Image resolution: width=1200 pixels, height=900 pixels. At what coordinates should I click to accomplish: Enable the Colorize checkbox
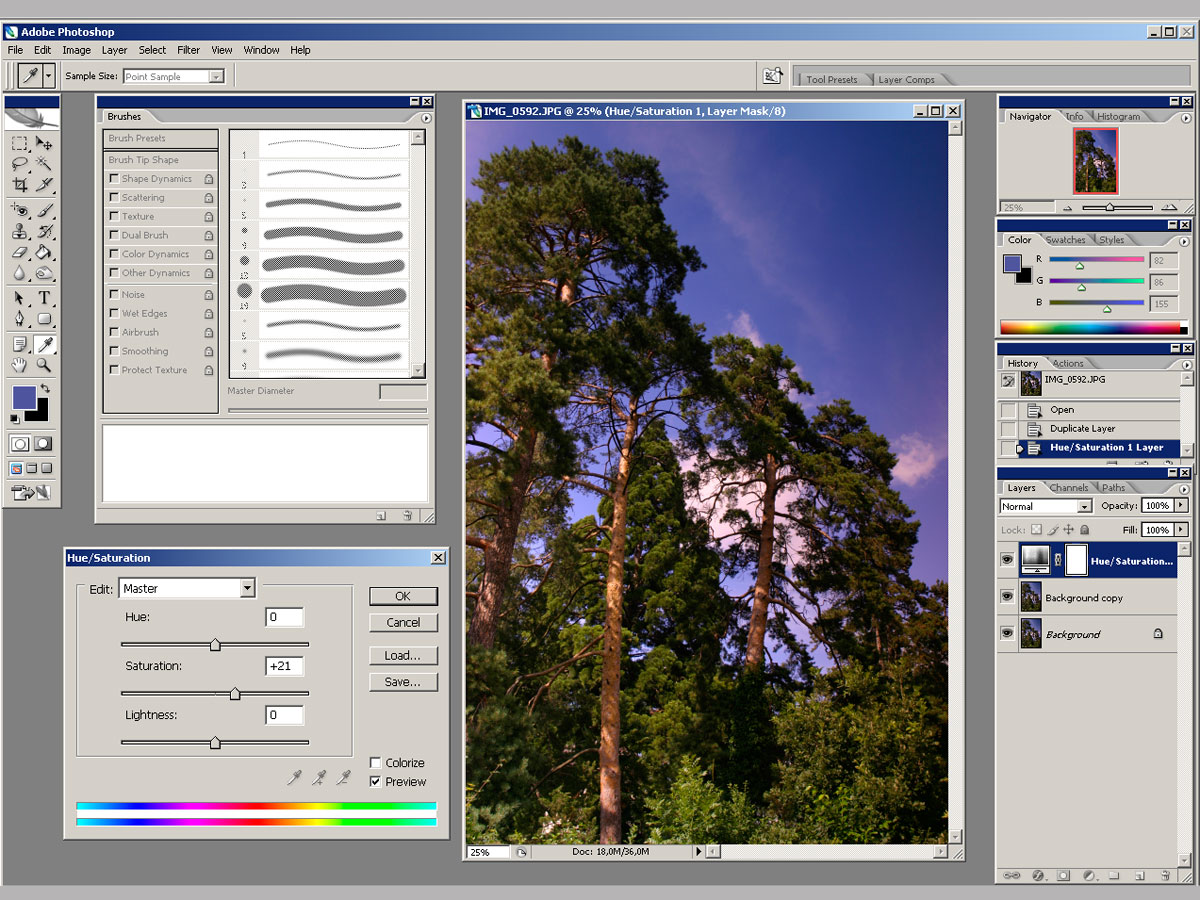375,763
